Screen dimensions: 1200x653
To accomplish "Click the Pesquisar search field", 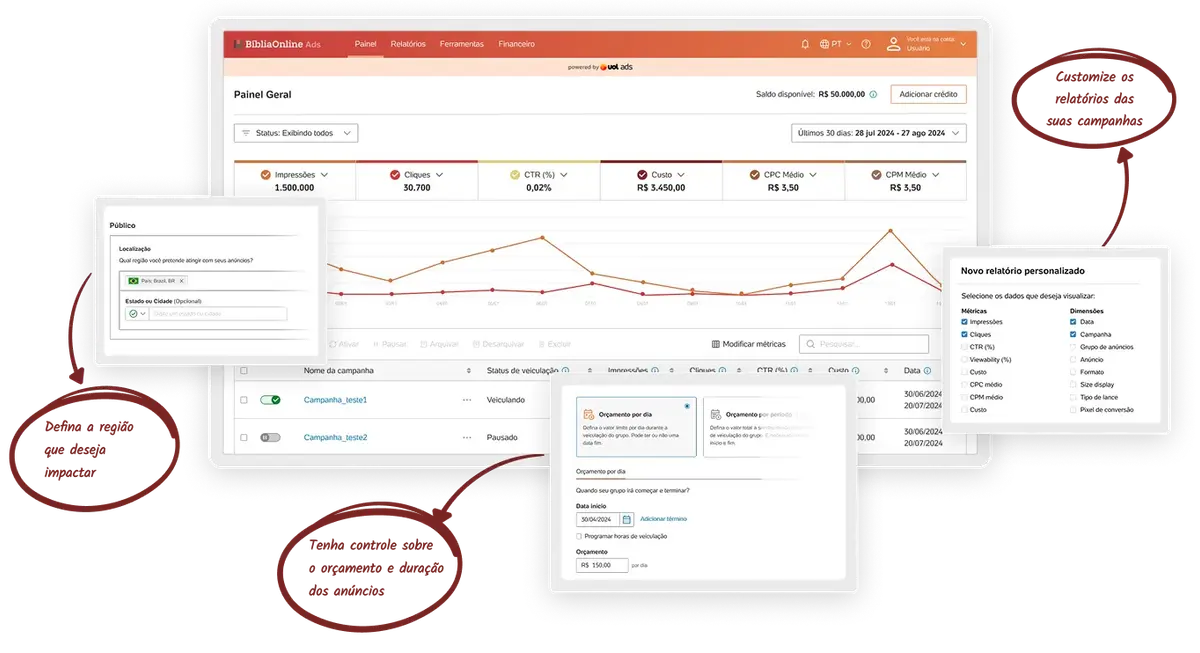I will [x=864, y=344].
